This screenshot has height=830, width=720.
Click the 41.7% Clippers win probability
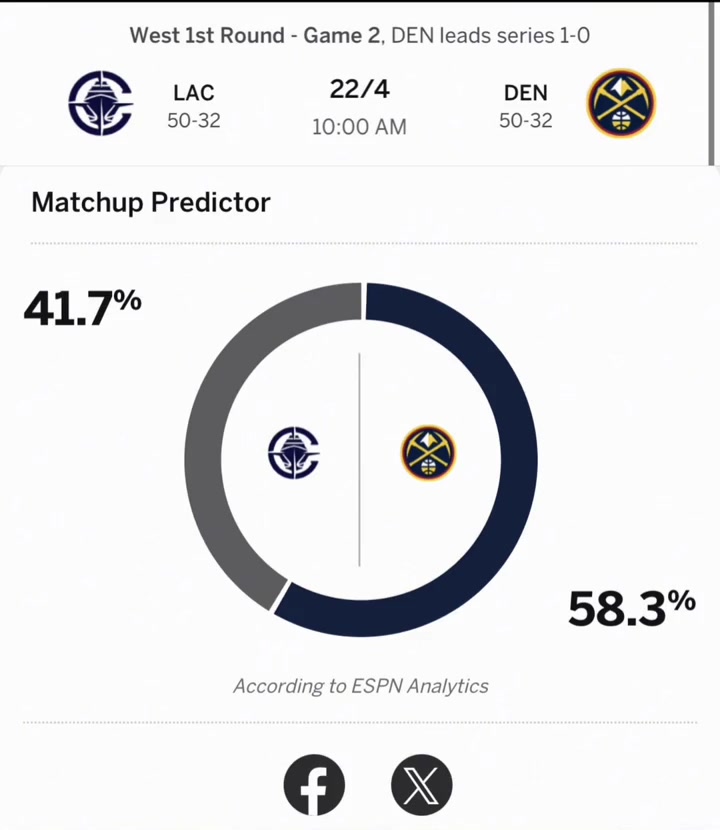(83, 308)
